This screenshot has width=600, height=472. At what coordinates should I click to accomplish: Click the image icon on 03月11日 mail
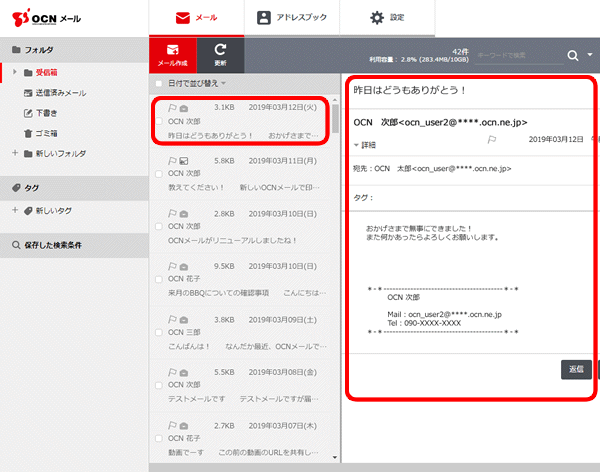[184, 161]
